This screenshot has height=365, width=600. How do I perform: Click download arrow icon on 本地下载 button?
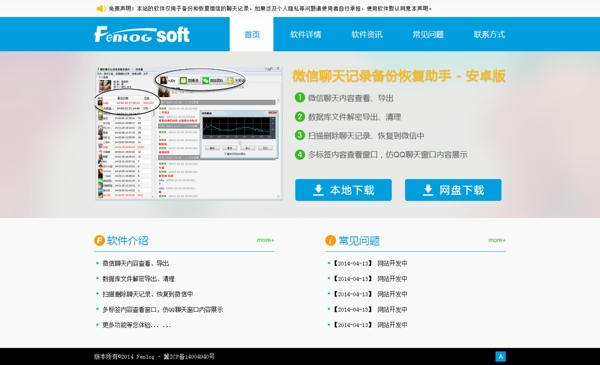coord(318,190)
